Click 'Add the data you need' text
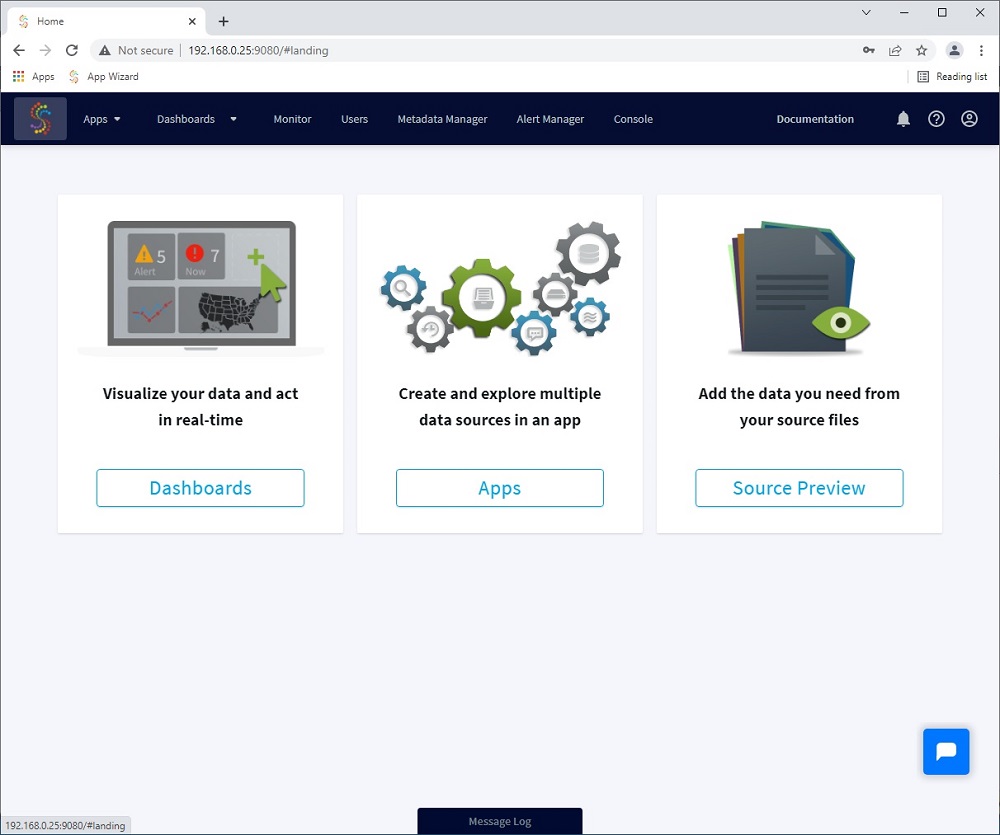Image resolution: width=1000 pixels, height=835 pixels. (x=799, y=407)
